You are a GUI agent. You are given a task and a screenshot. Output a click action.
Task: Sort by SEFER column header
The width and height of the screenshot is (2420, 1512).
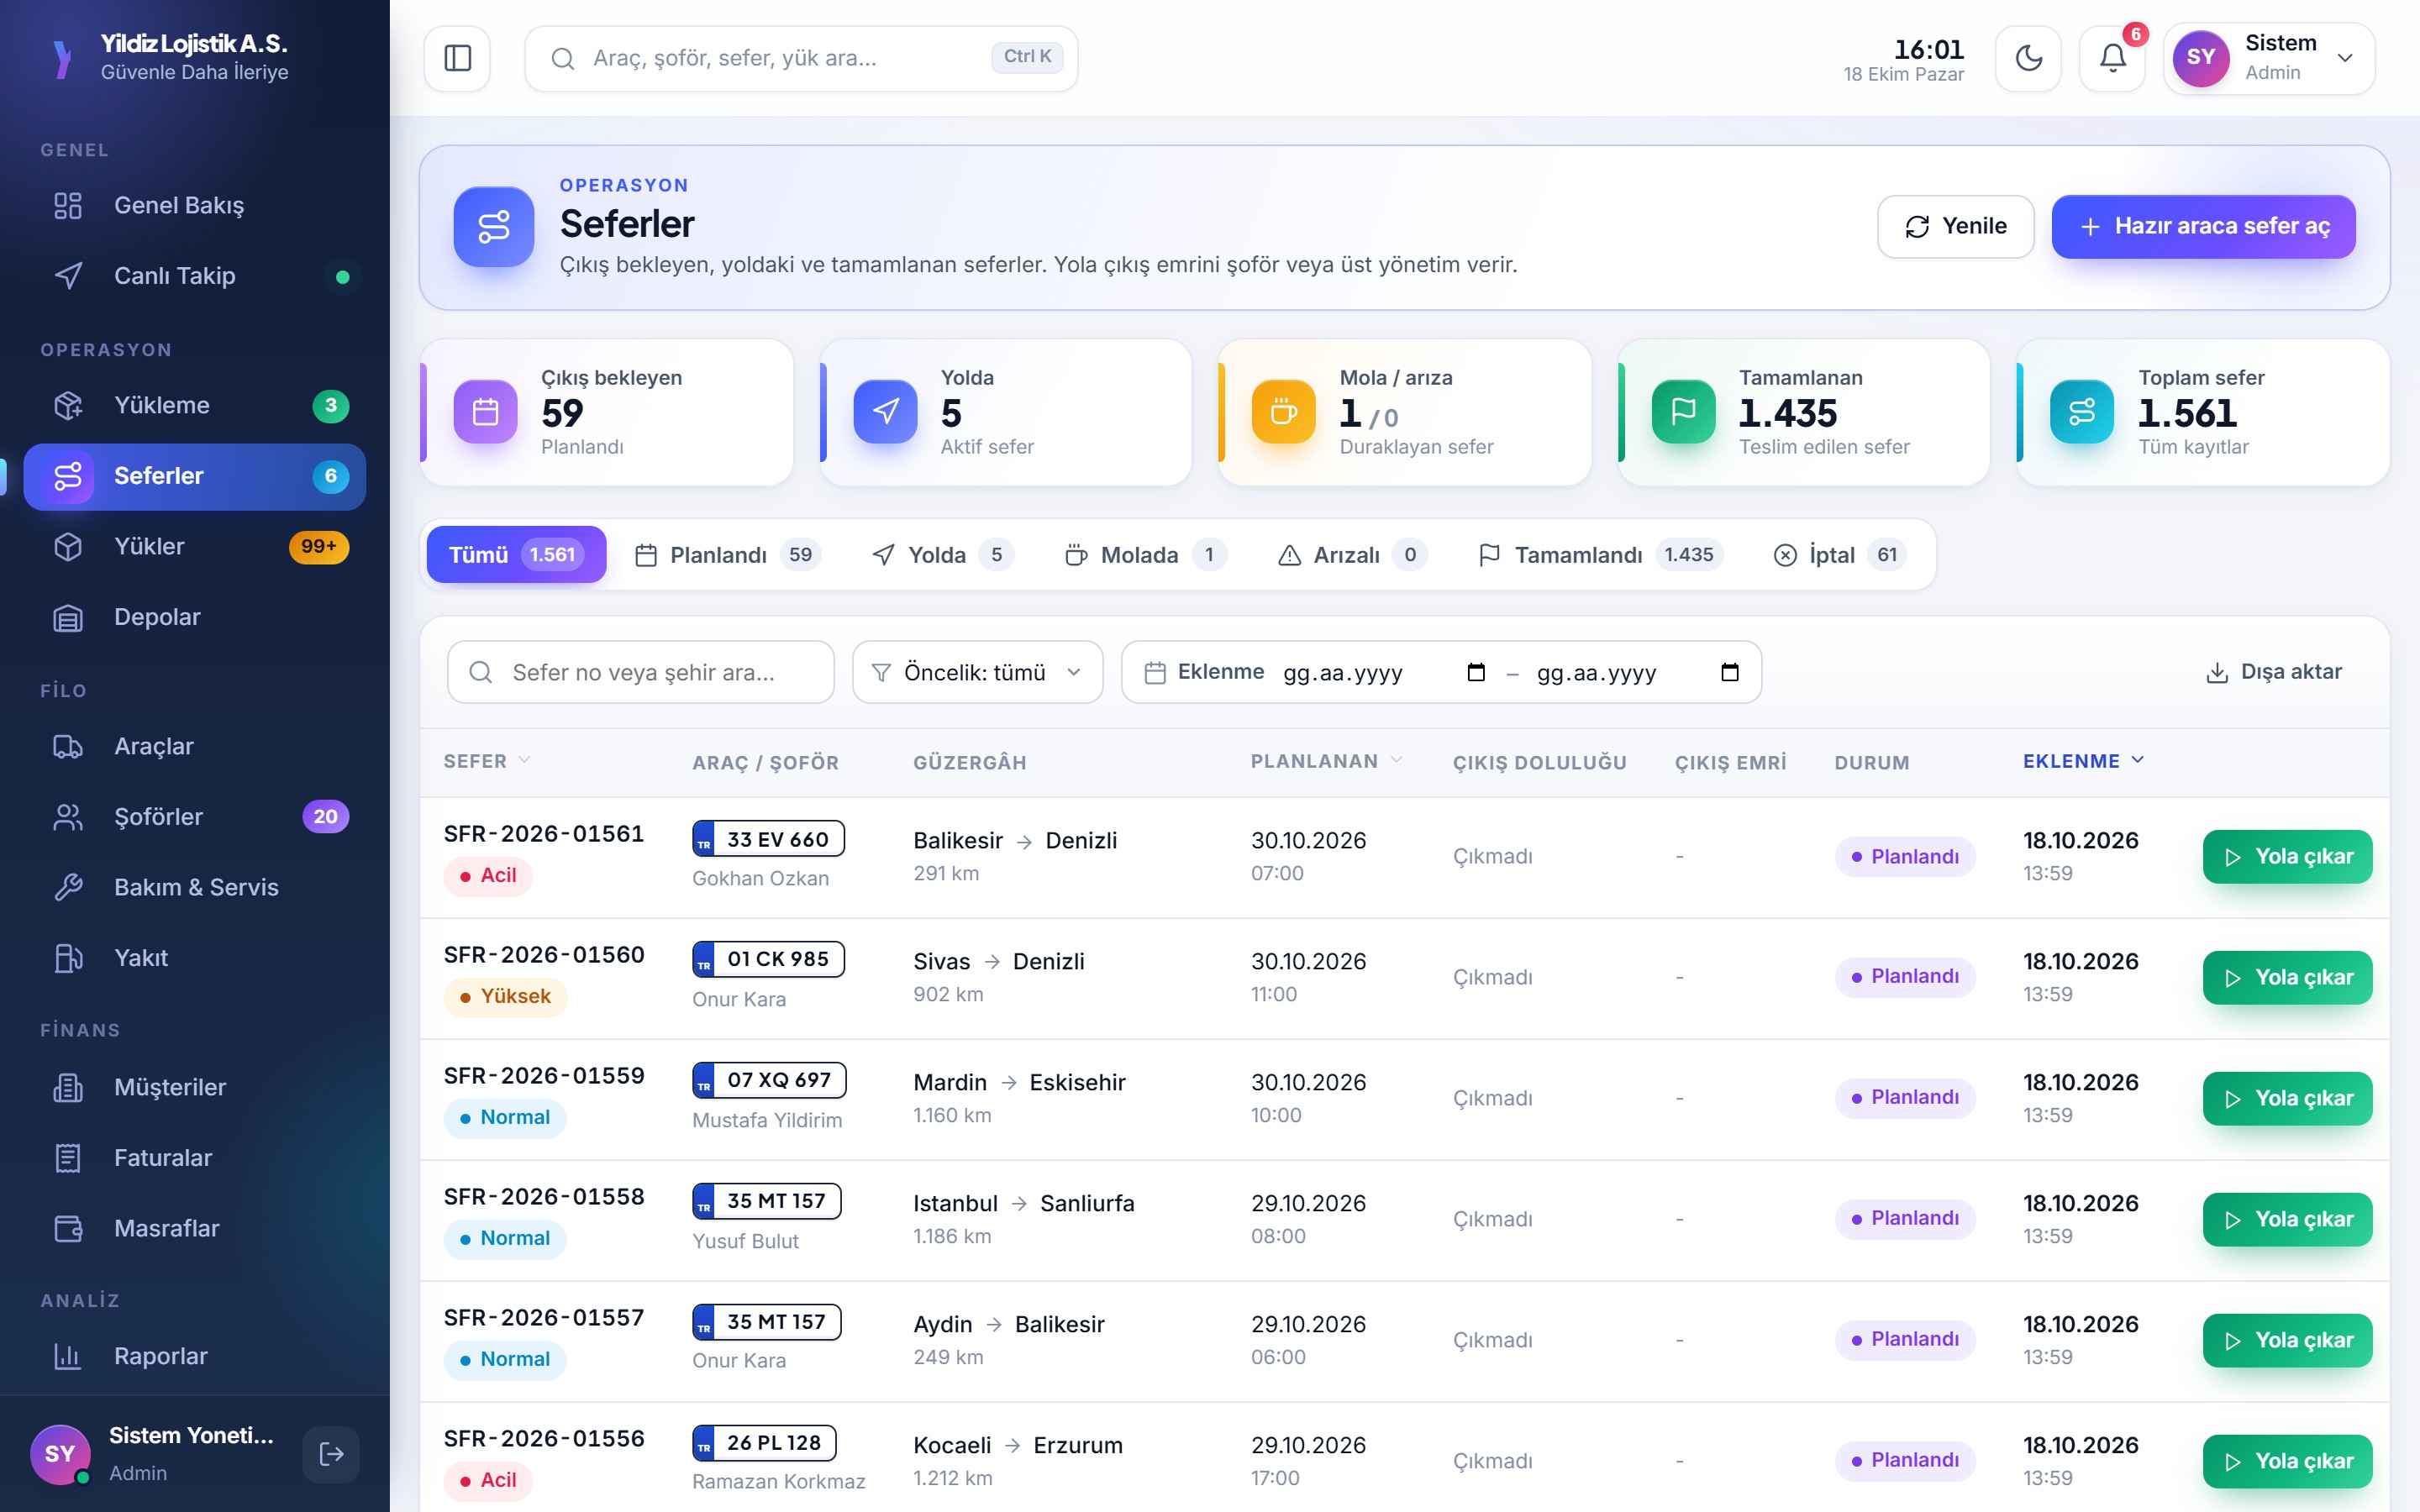point(487,761)
